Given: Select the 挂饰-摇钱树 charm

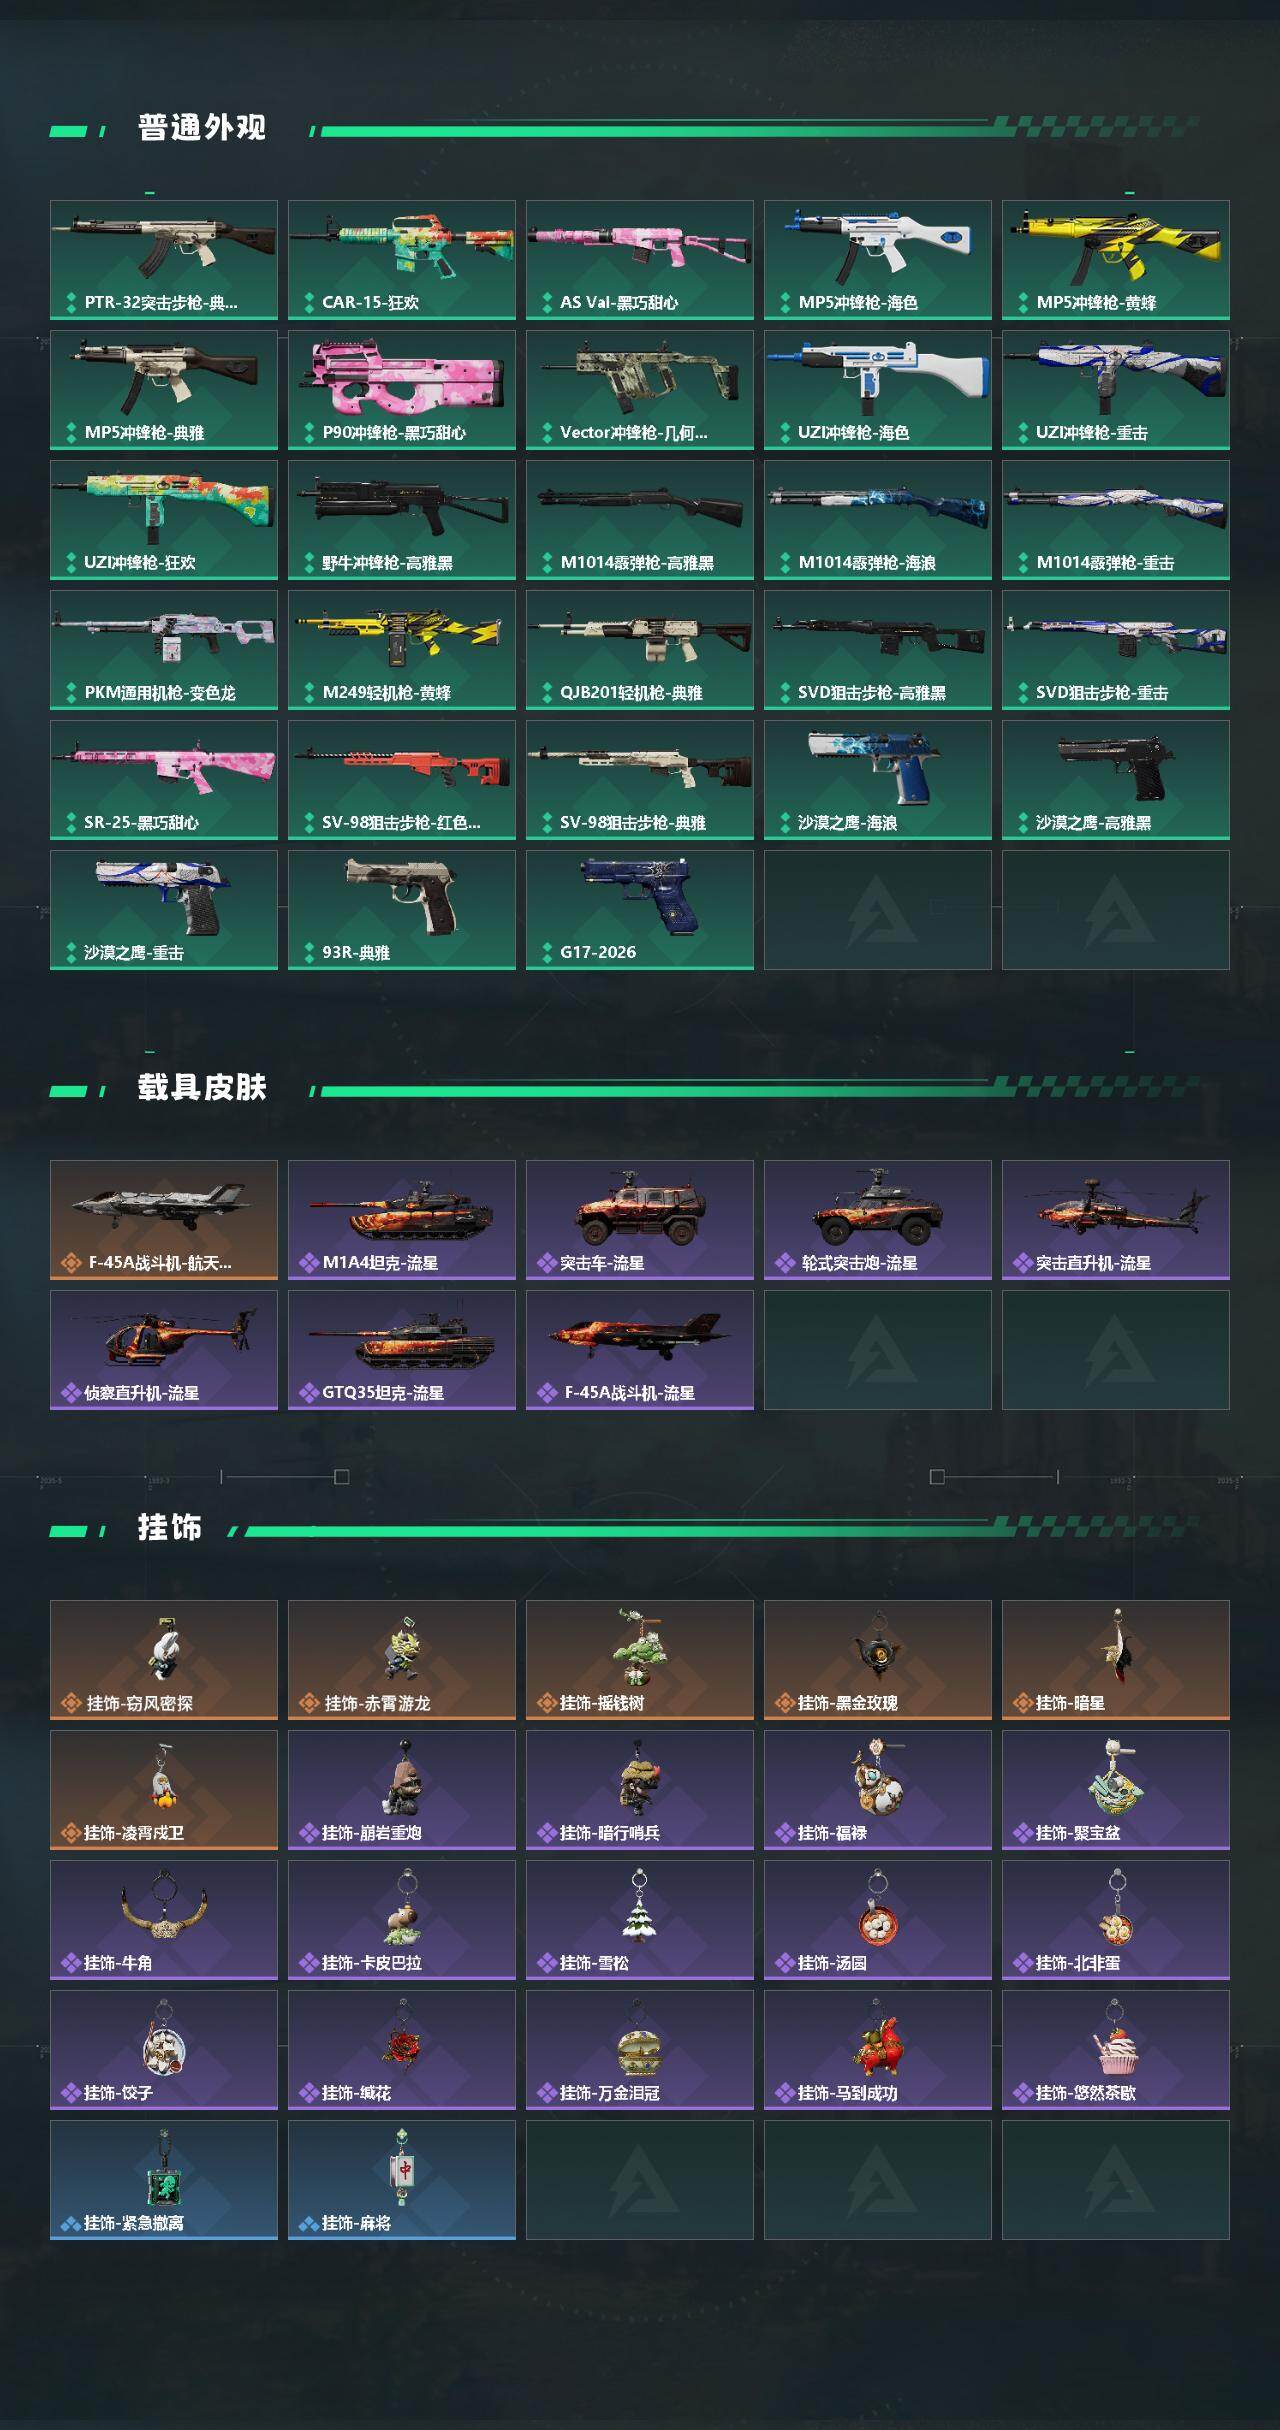Looking at the screenshot, I should (x=640, y=1660).
